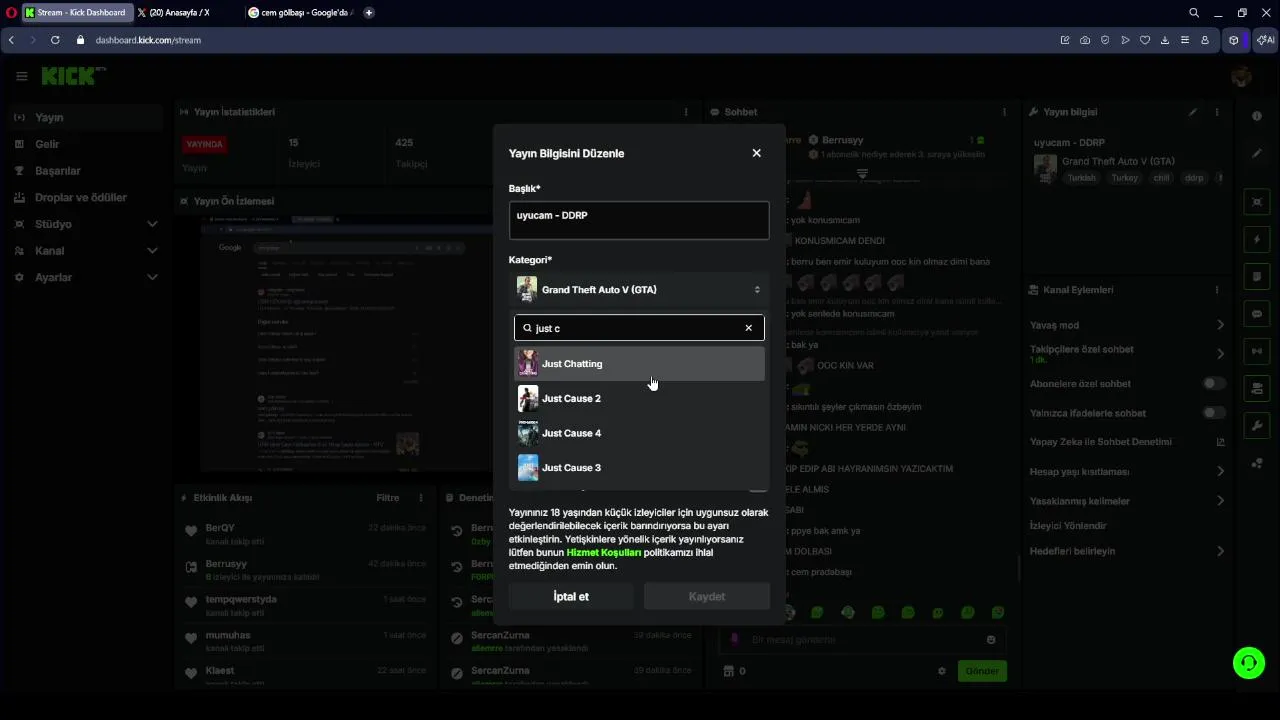This screenshot has height=720, width=1280.
Task: Click the browser address bar URL
Action: [x=148, y=40]
